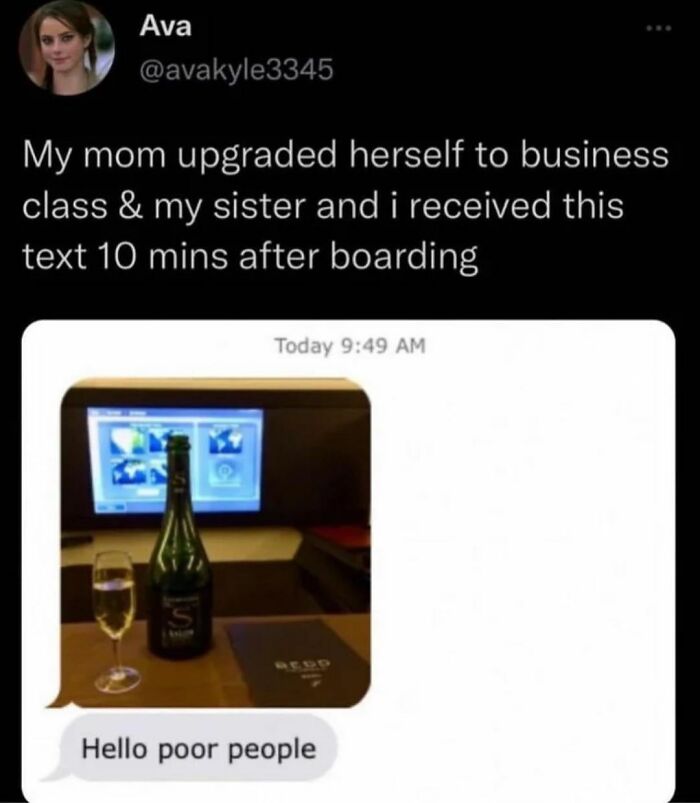Select the tweet text about business class
Image resolution: width=700 pixels, height=803 pixels.
click(x=346, y=205)
